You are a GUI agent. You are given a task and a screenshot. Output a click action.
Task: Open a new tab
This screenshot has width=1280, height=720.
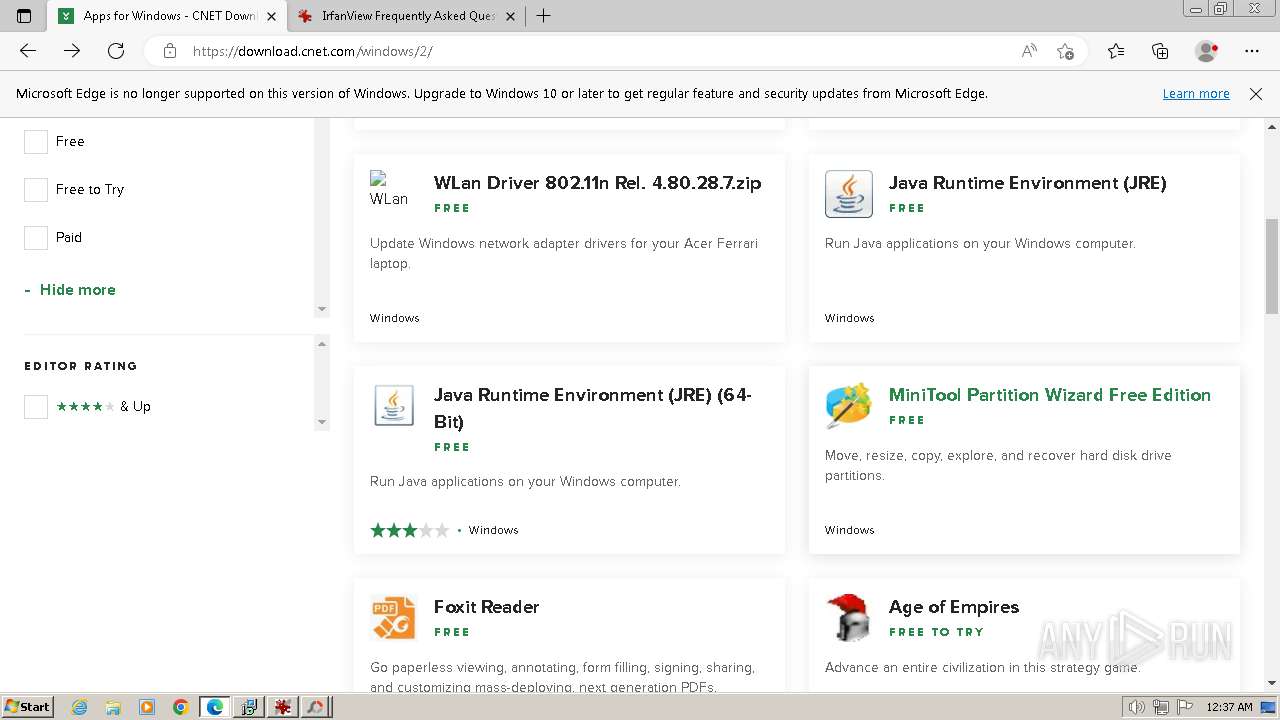[x=544, y=16]
